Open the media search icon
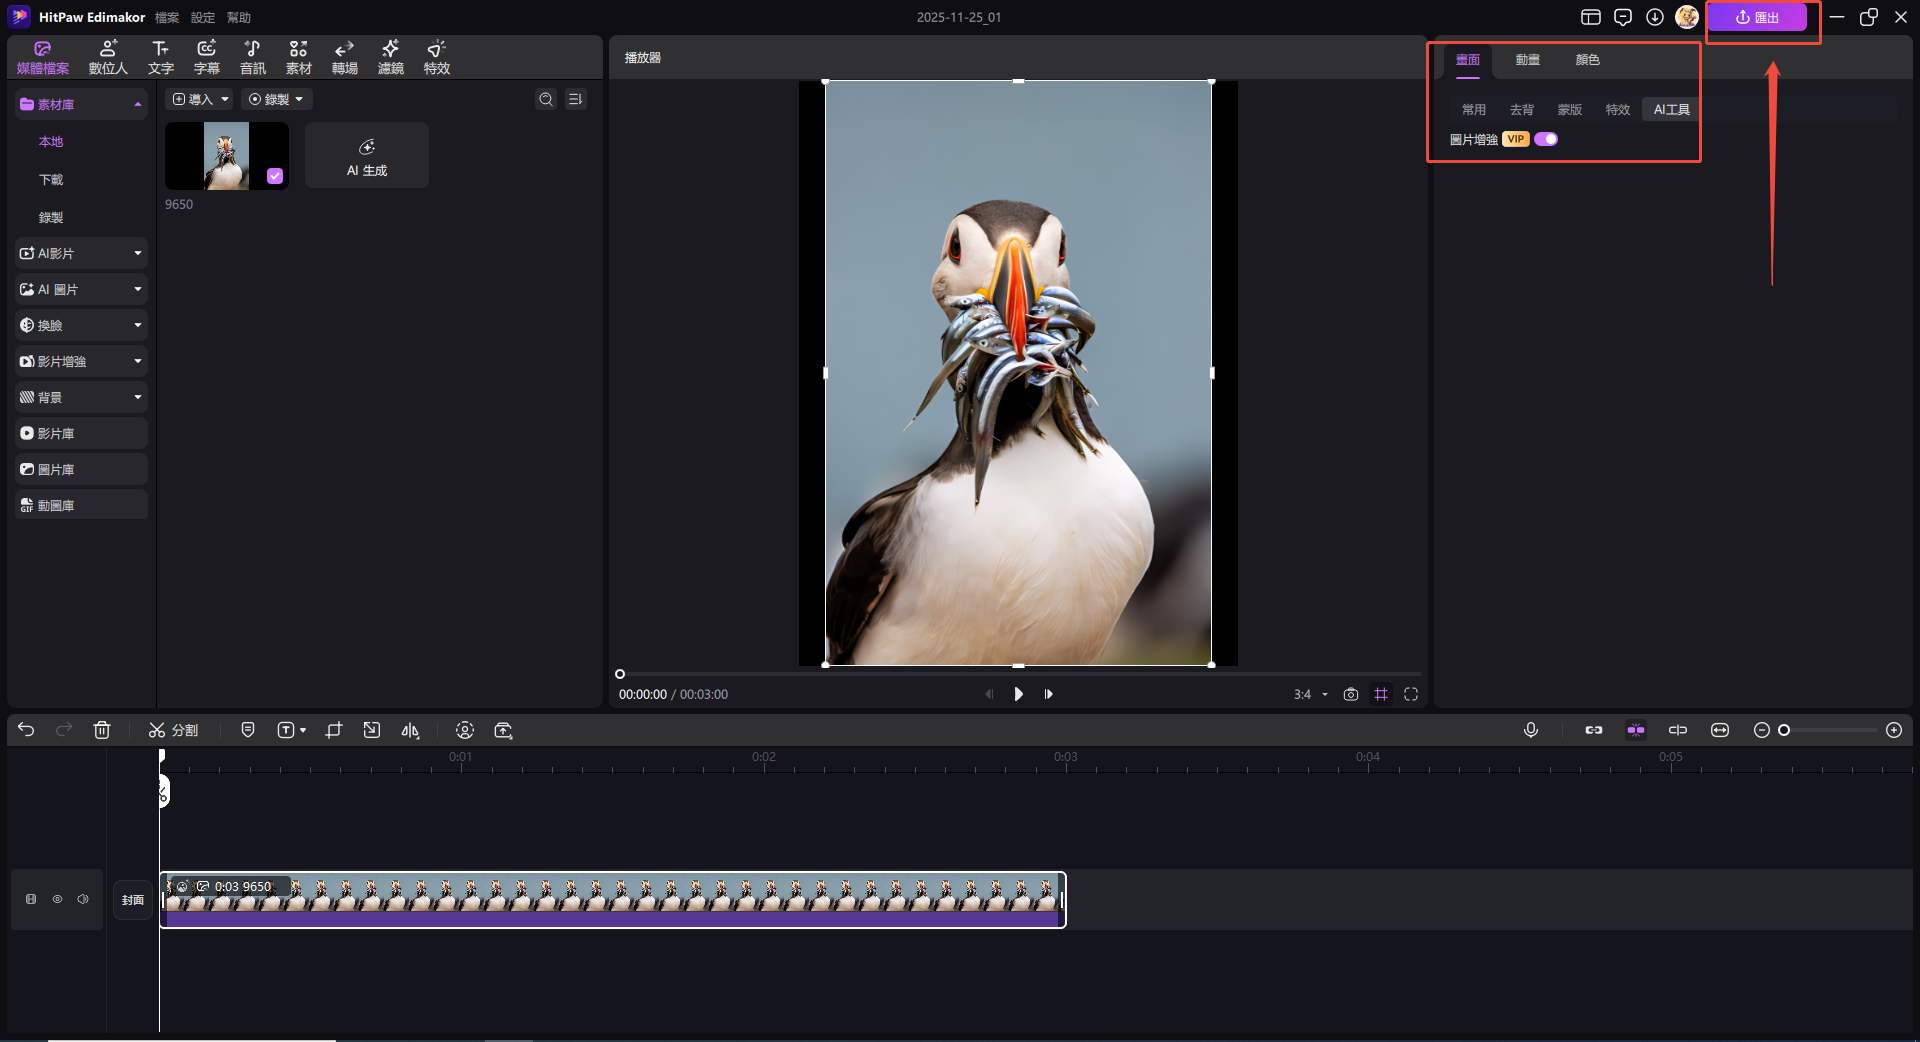Viewport: 1920px width, 1042px height. coord(545,99)
